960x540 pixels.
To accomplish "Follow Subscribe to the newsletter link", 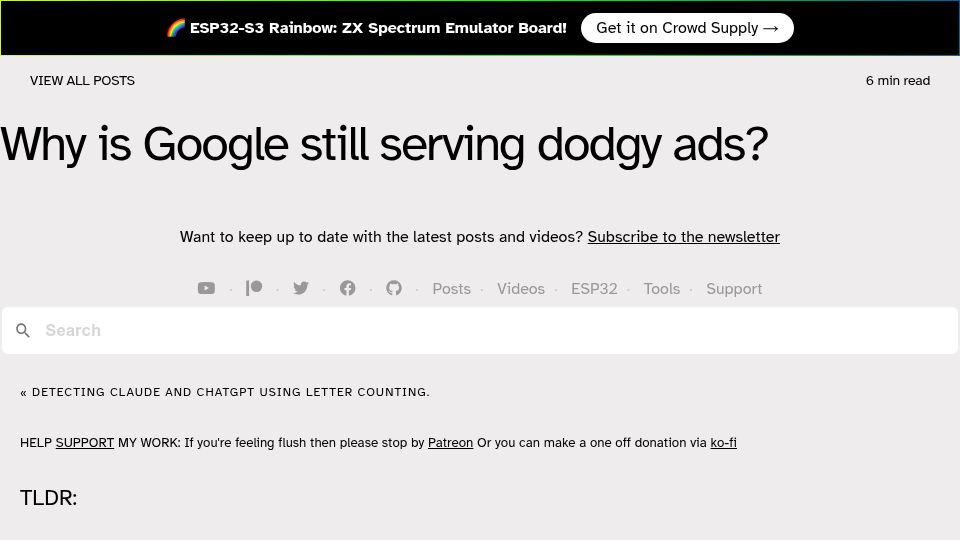I will tap(683, 237).
